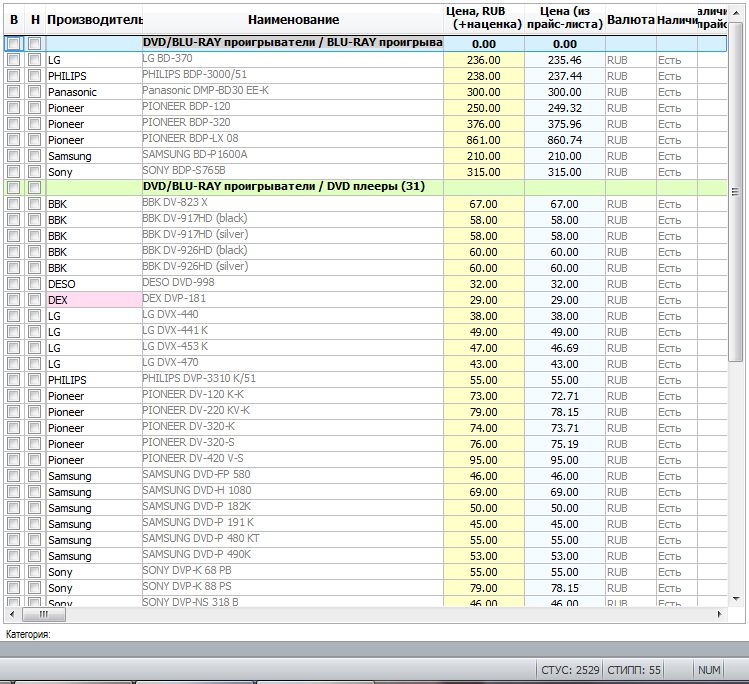The width and height of the screenshot is (749, 684).
Task: Click RUB currency cell for LG BD-370
Action: 631,60
